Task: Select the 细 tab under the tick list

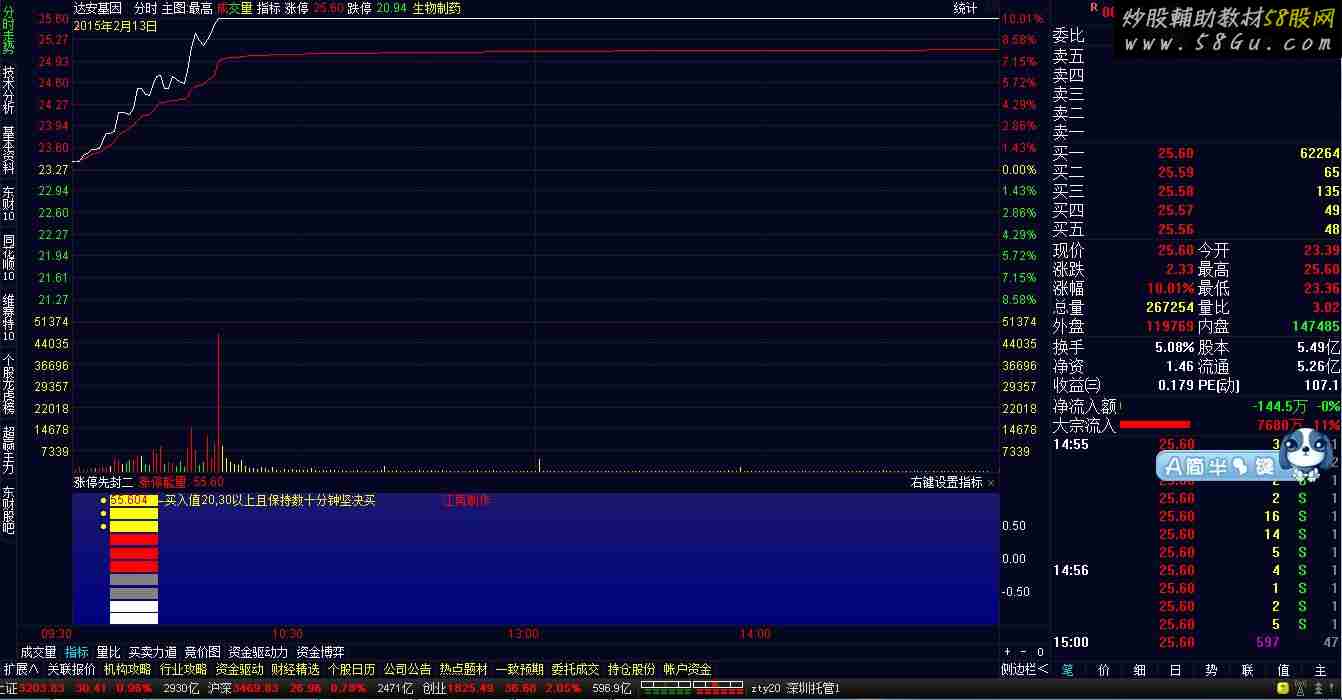Action: (1140, 670)
